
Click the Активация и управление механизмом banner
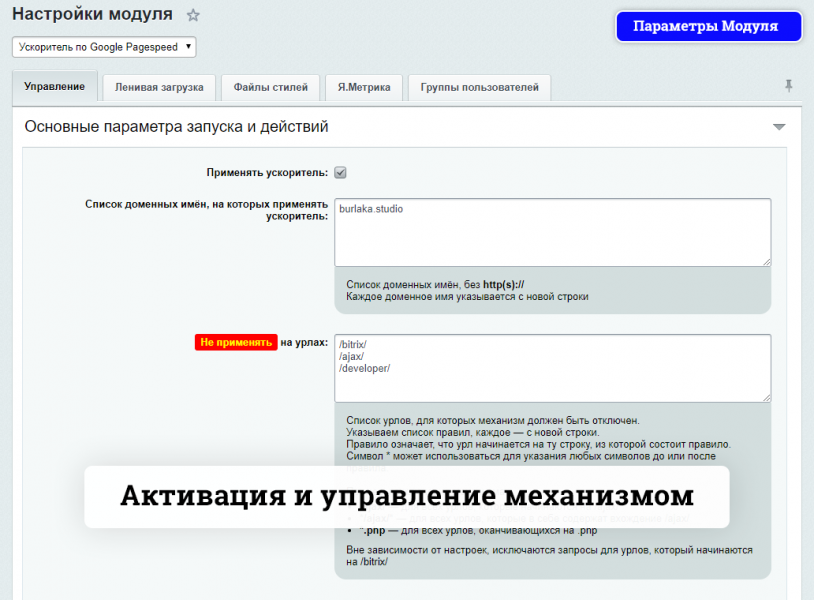[x=406, y=496]
